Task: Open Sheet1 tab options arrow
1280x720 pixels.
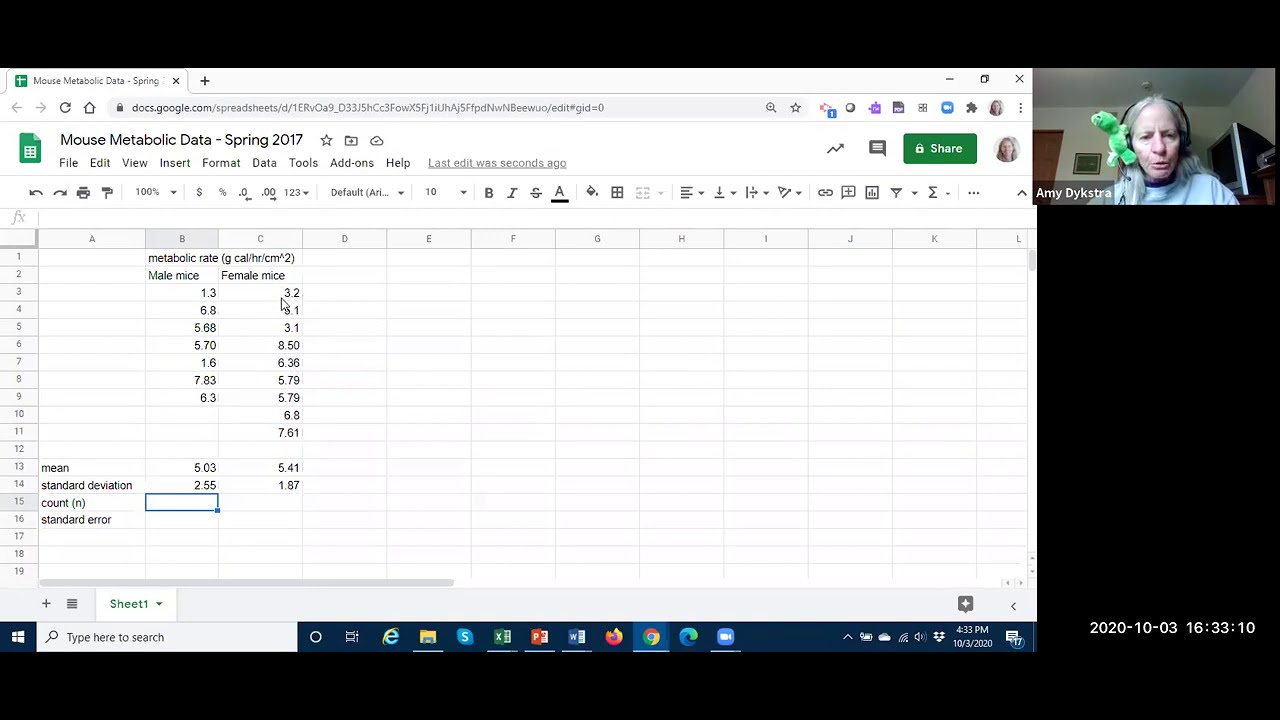Action: 158,604
